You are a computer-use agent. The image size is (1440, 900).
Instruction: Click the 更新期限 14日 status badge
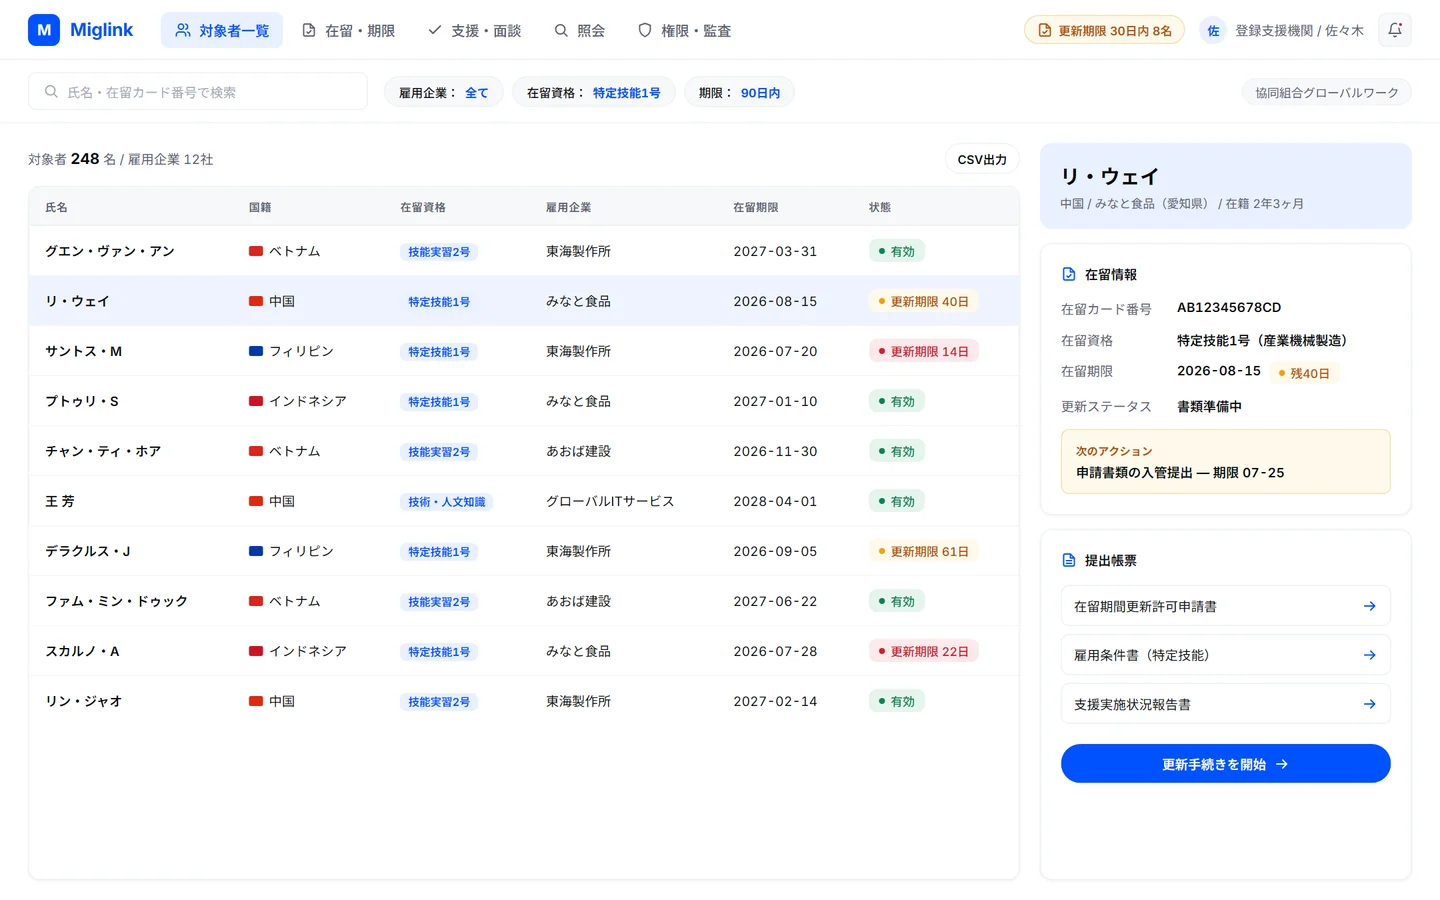(923, 351)
